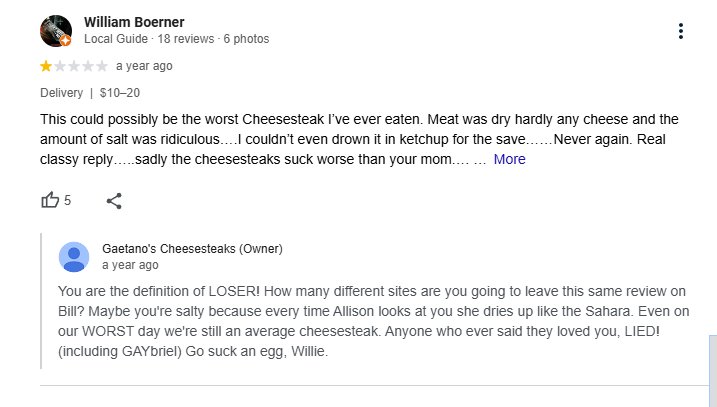Click the owner's blue default avatar icon
The width and height of the screenshot is (717, 407).
(x=74, y=257)
